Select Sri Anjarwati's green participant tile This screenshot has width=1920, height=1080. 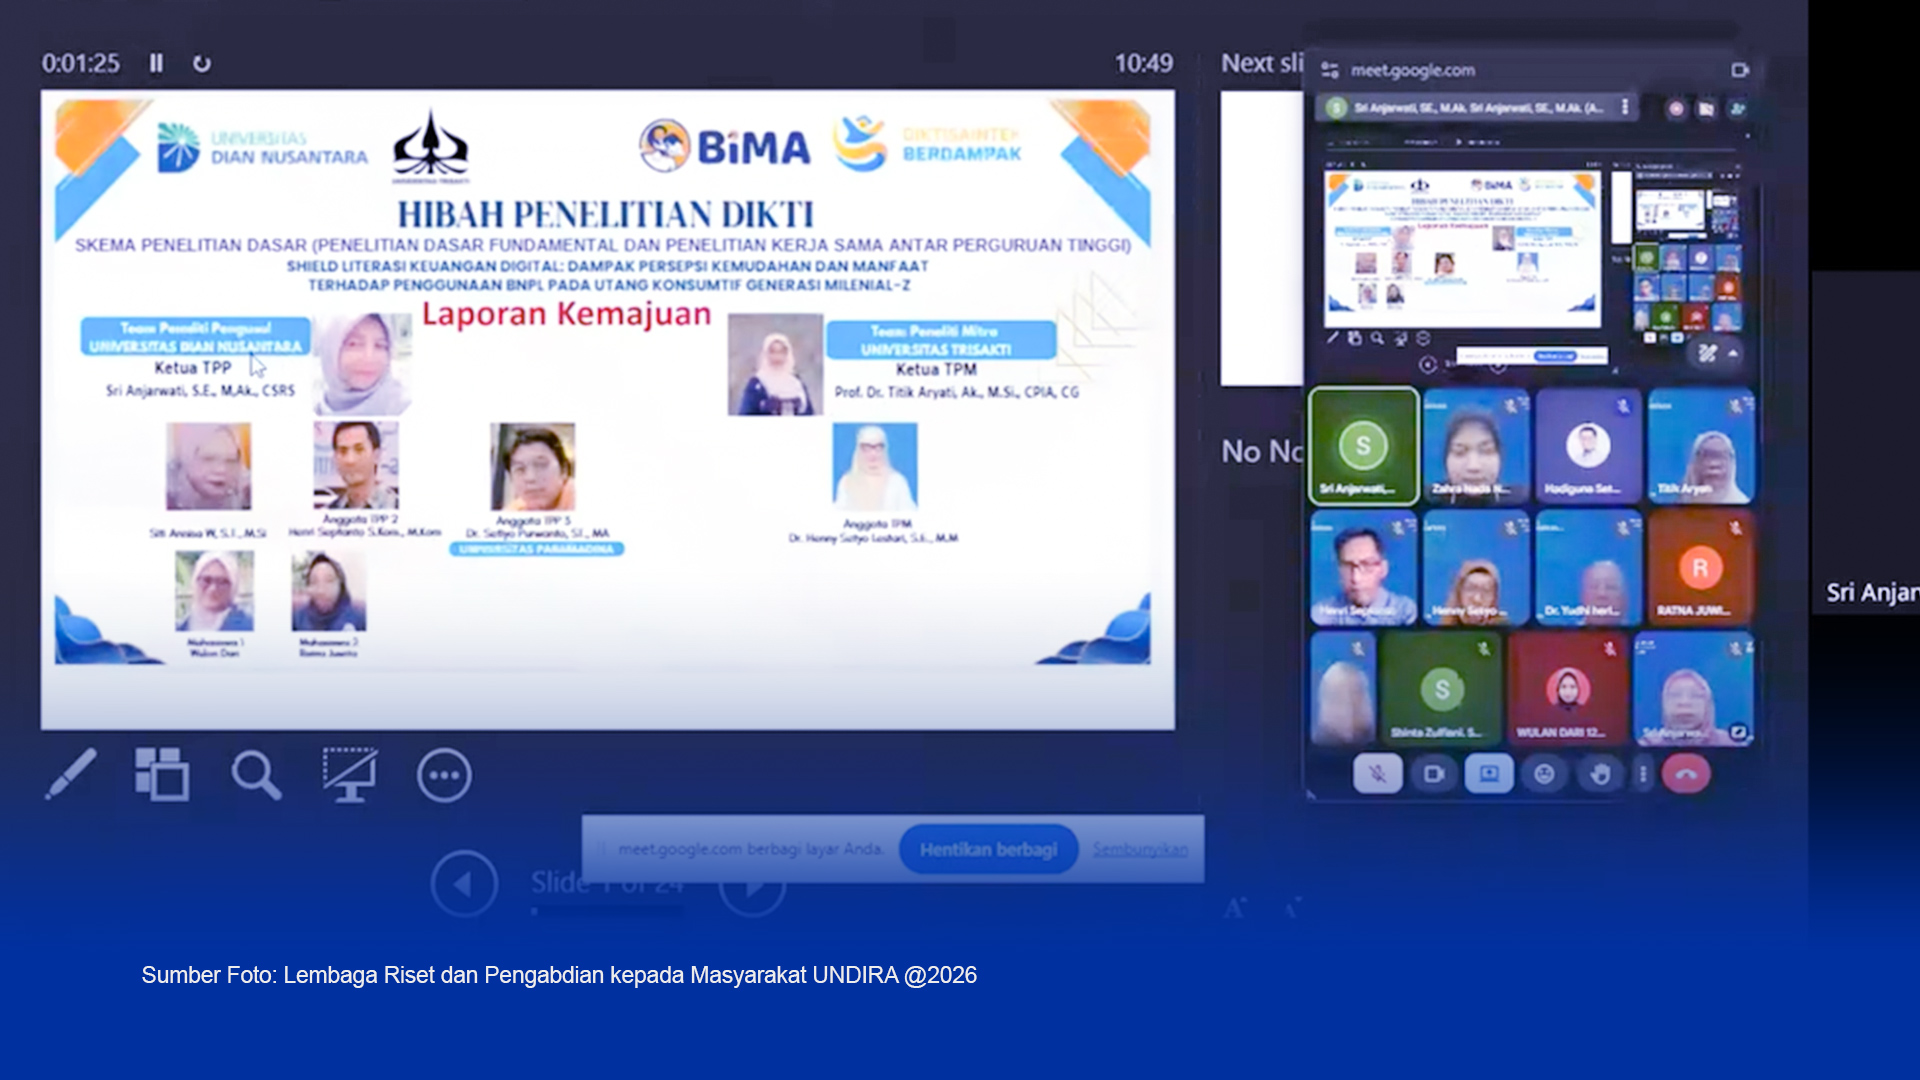coord(1364,446)
